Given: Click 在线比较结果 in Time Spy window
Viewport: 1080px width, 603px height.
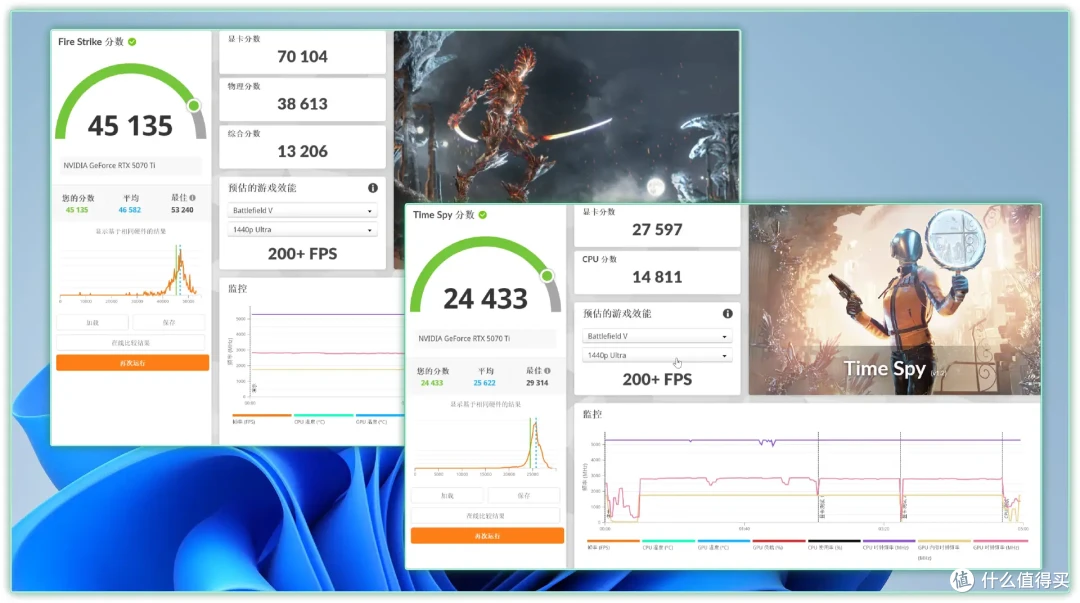Looking at the screenshot, I should coord(486,515).
